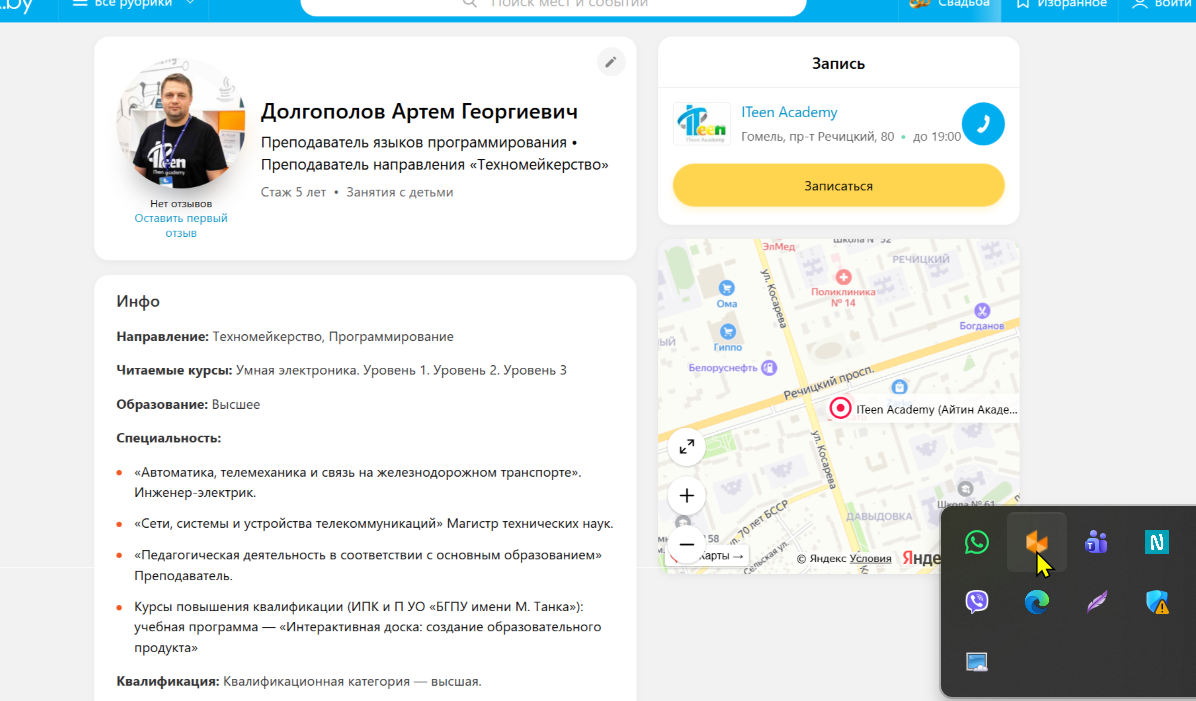Open Избранное favorites
Image resolution: width=1196 pixels, height=701 pixels.
coord(1060,4)
